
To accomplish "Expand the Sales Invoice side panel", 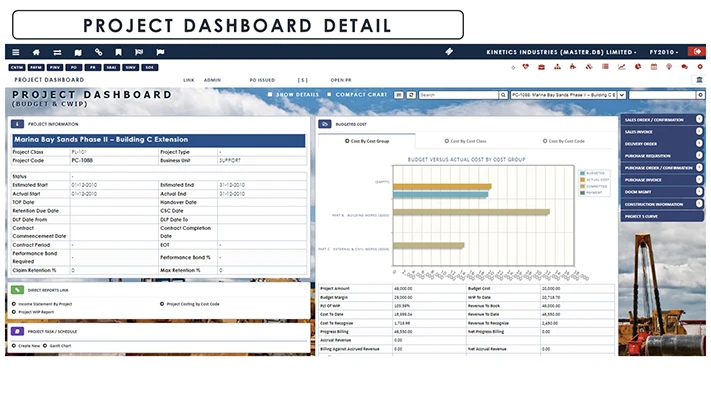I will [x=661, y=131].
